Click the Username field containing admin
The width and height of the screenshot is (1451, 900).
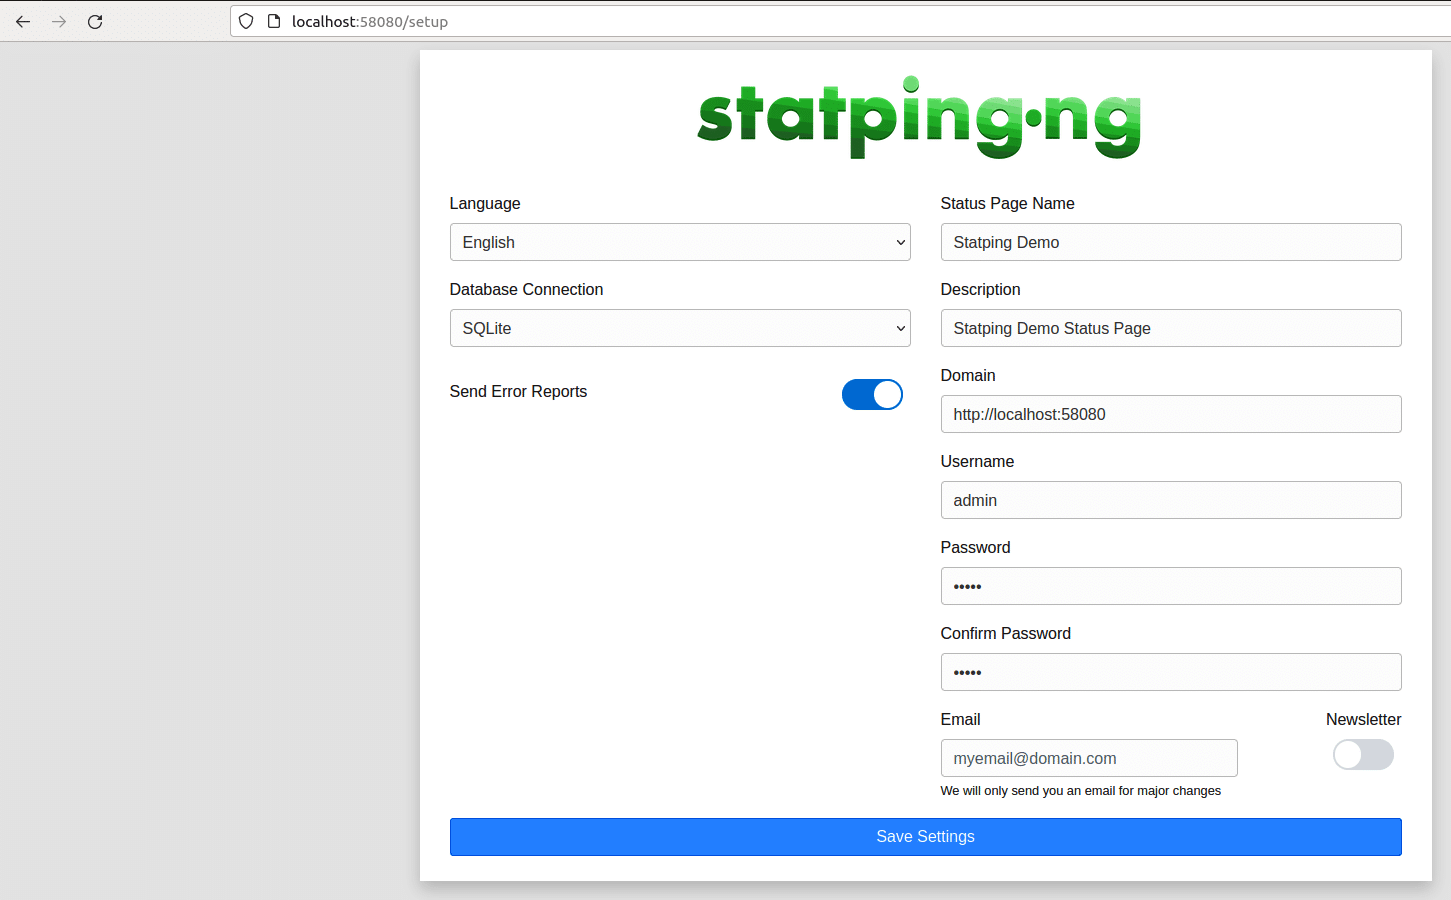pyautogui.click(x=1171, y=500)
